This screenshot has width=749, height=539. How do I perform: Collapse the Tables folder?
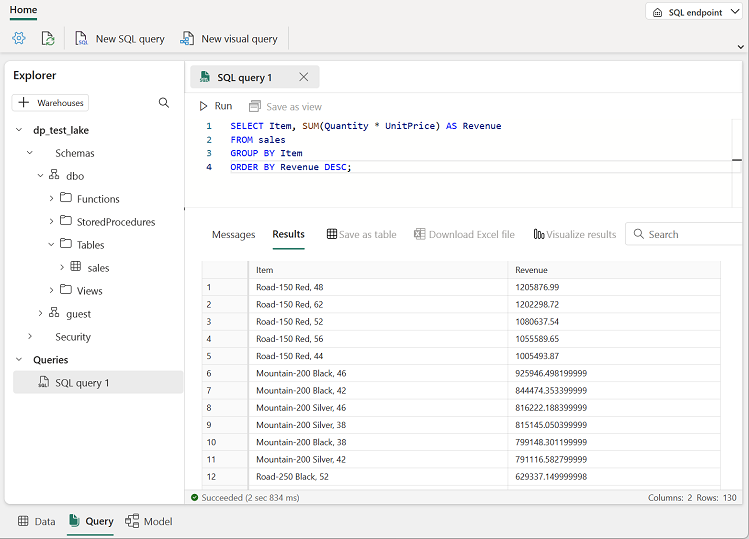pyautogui.click(x=52, y=244)
